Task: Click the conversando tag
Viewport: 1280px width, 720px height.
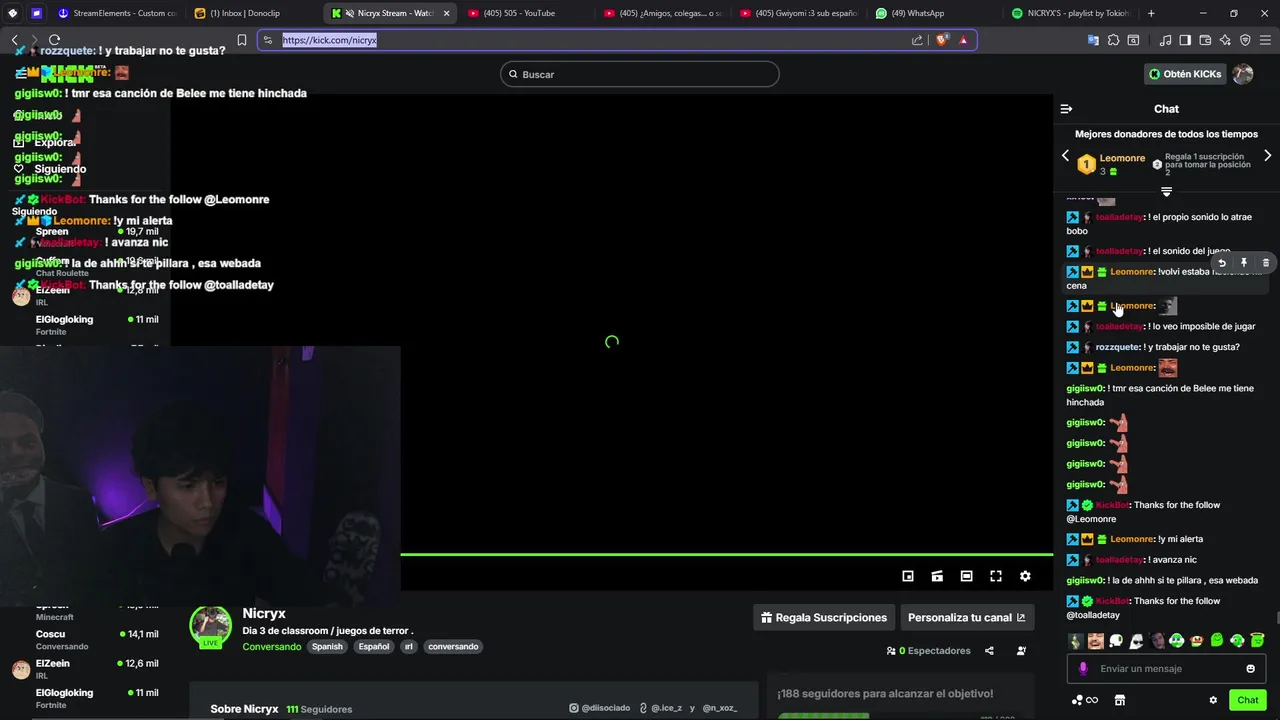Action: 453,647
